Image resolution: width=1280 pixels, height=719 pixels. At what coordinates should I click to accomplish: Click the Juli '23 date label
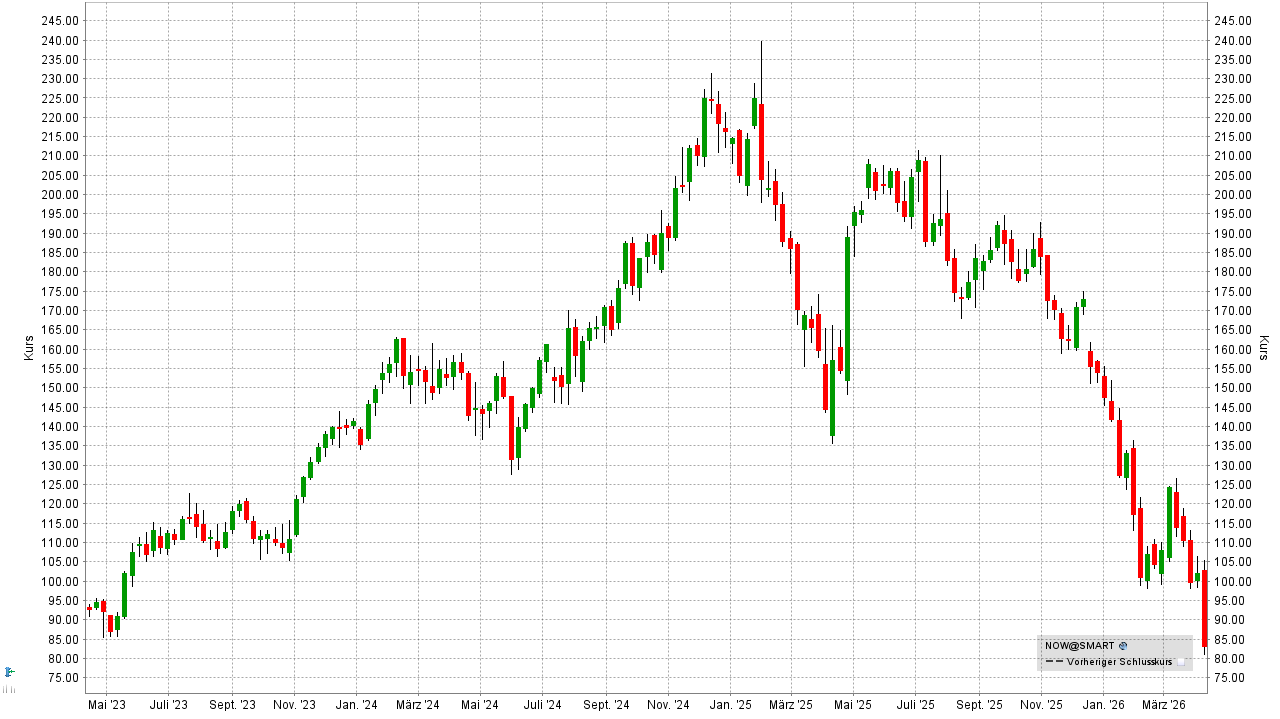click(169, 705)
